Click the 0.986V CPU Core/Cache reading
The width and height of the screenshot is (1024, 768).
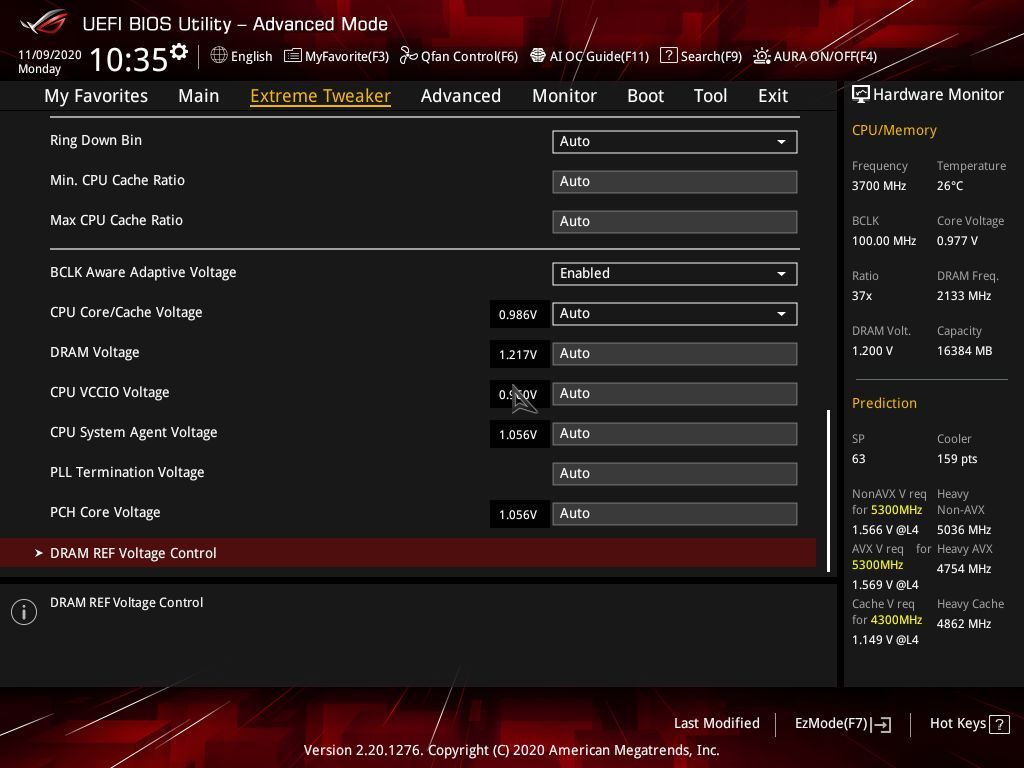click(518, 315)
